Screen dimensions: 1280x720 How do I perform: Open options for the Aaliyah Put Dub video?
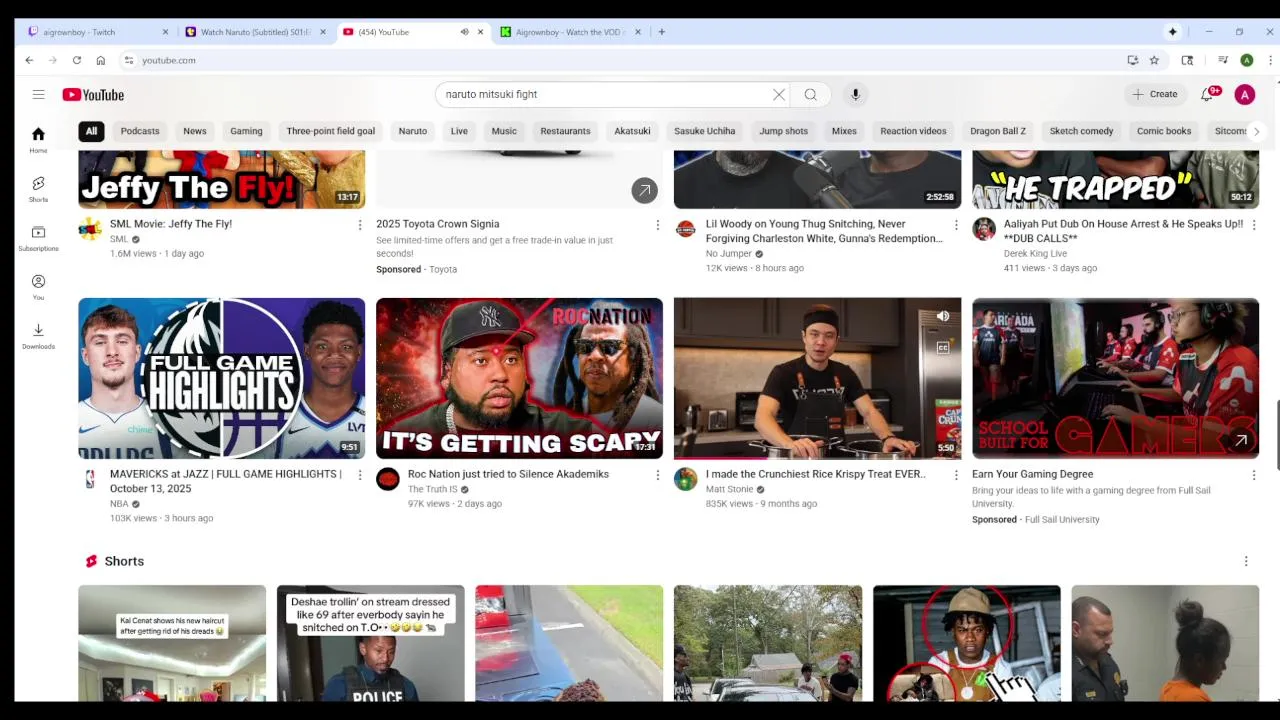point(1254,225)
